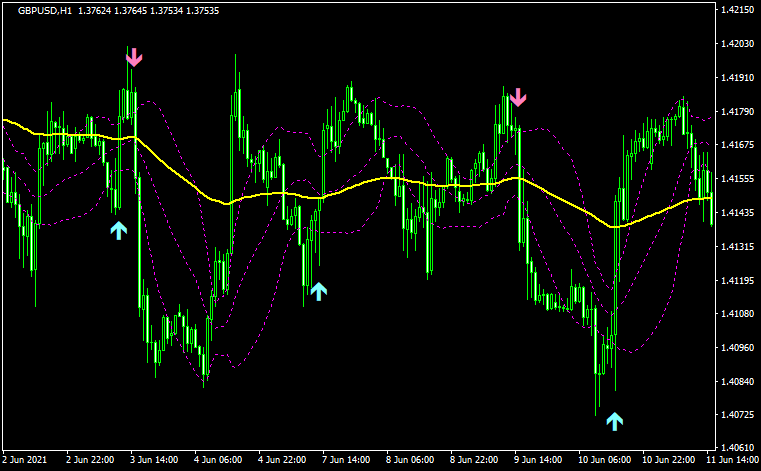Select the blue up arrow near 7 Jun
Viewport: 761px width, 471px height.
[318, 291]
